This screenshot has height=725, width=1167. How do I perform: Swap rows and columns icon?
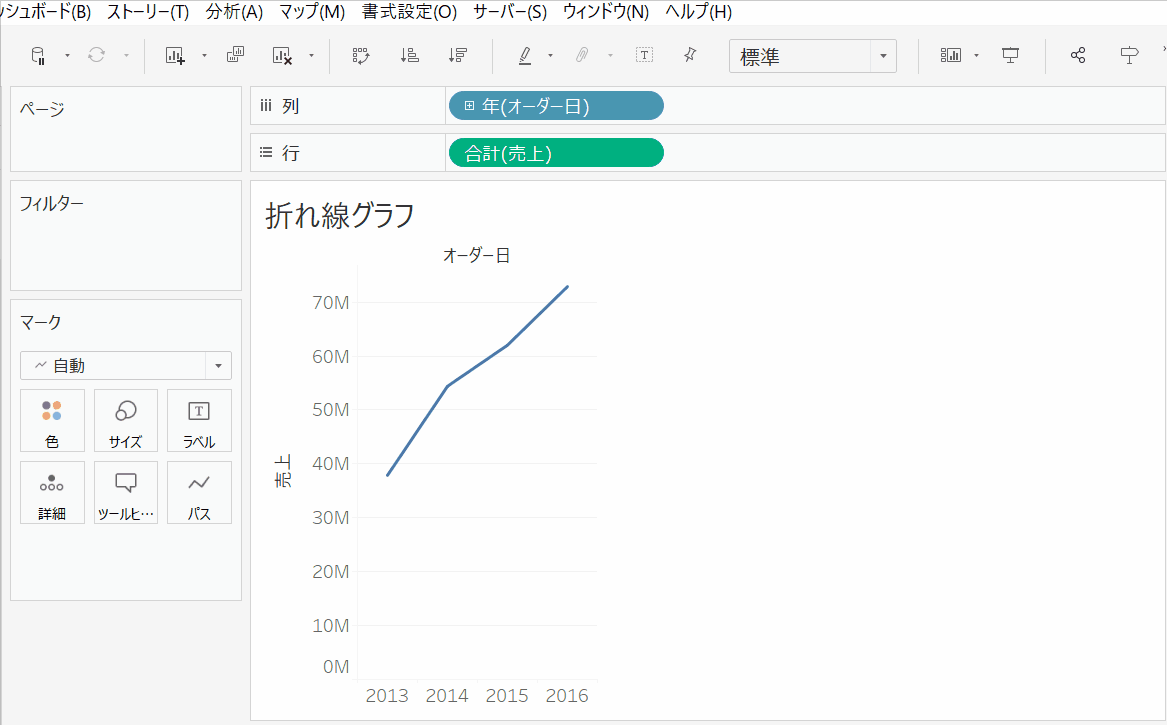361,56
